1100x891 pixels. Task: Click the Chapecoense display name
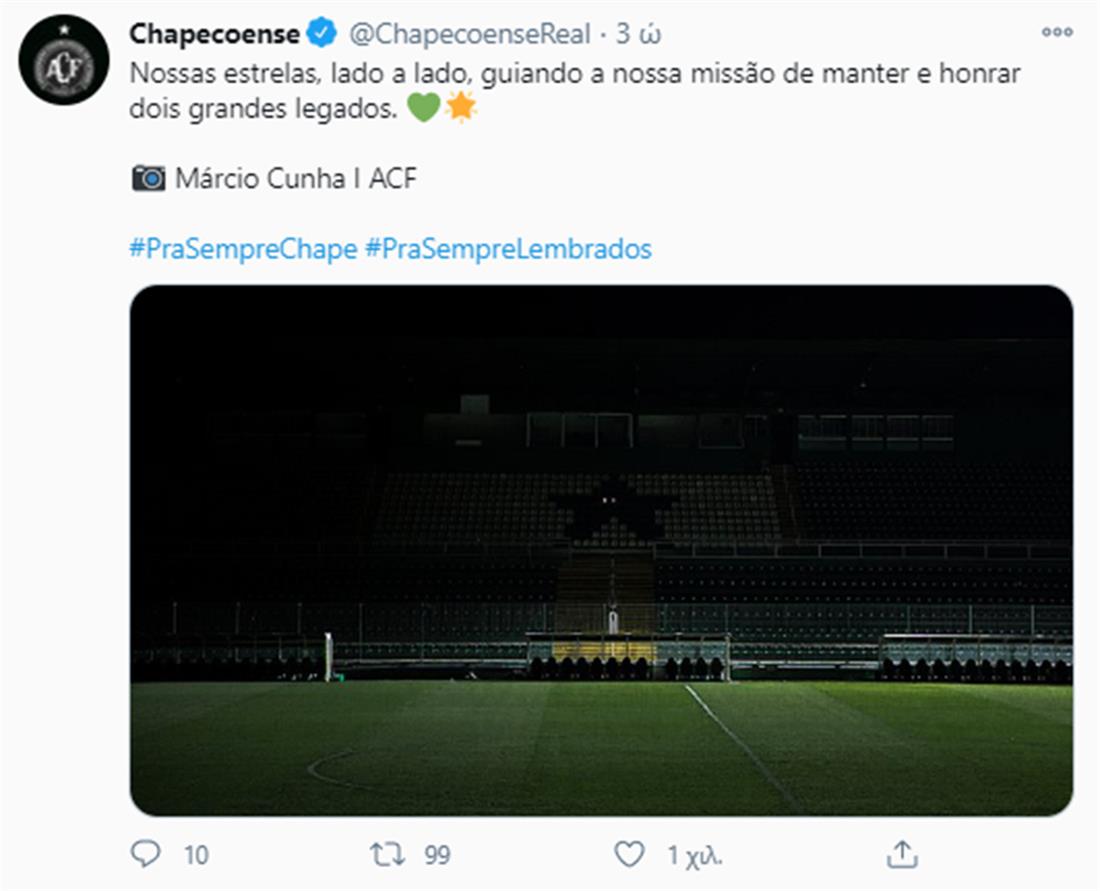(214, 34)
